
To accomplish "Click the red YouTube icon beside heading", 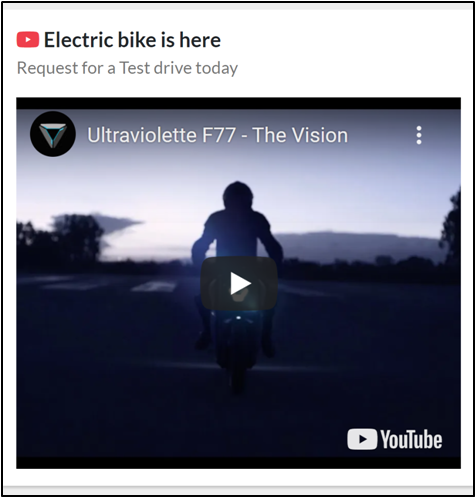I will [28, 40].
